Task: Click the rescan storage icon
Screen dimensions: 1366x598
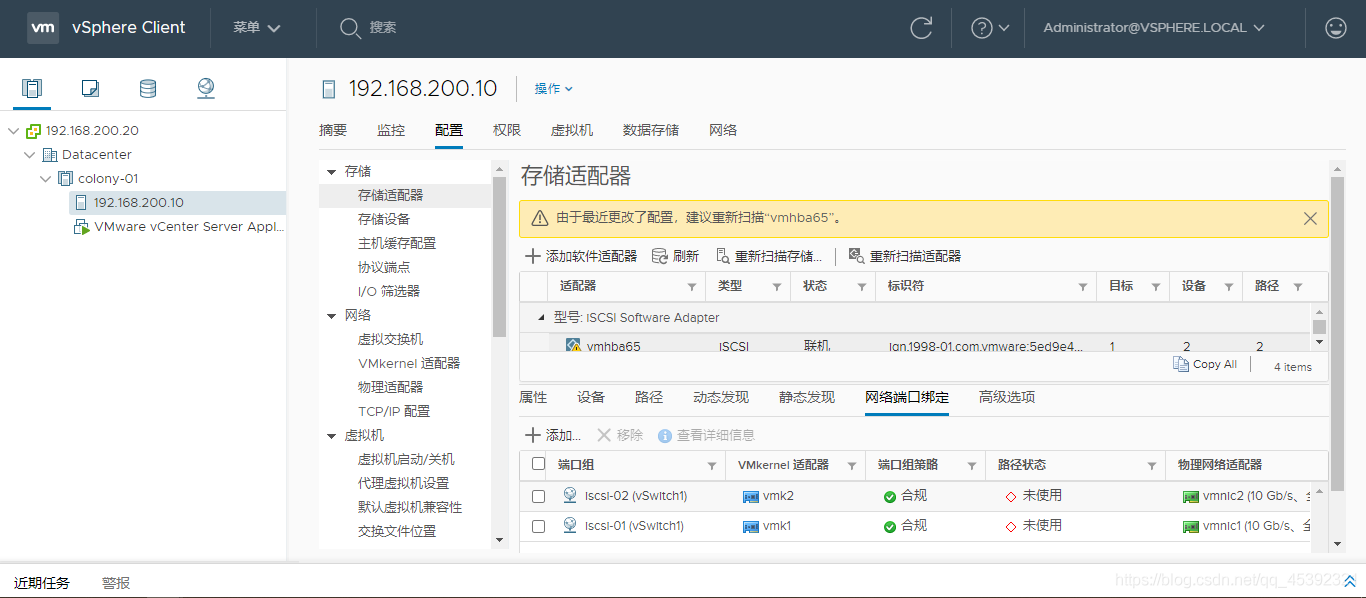Action: pos(723,256)
